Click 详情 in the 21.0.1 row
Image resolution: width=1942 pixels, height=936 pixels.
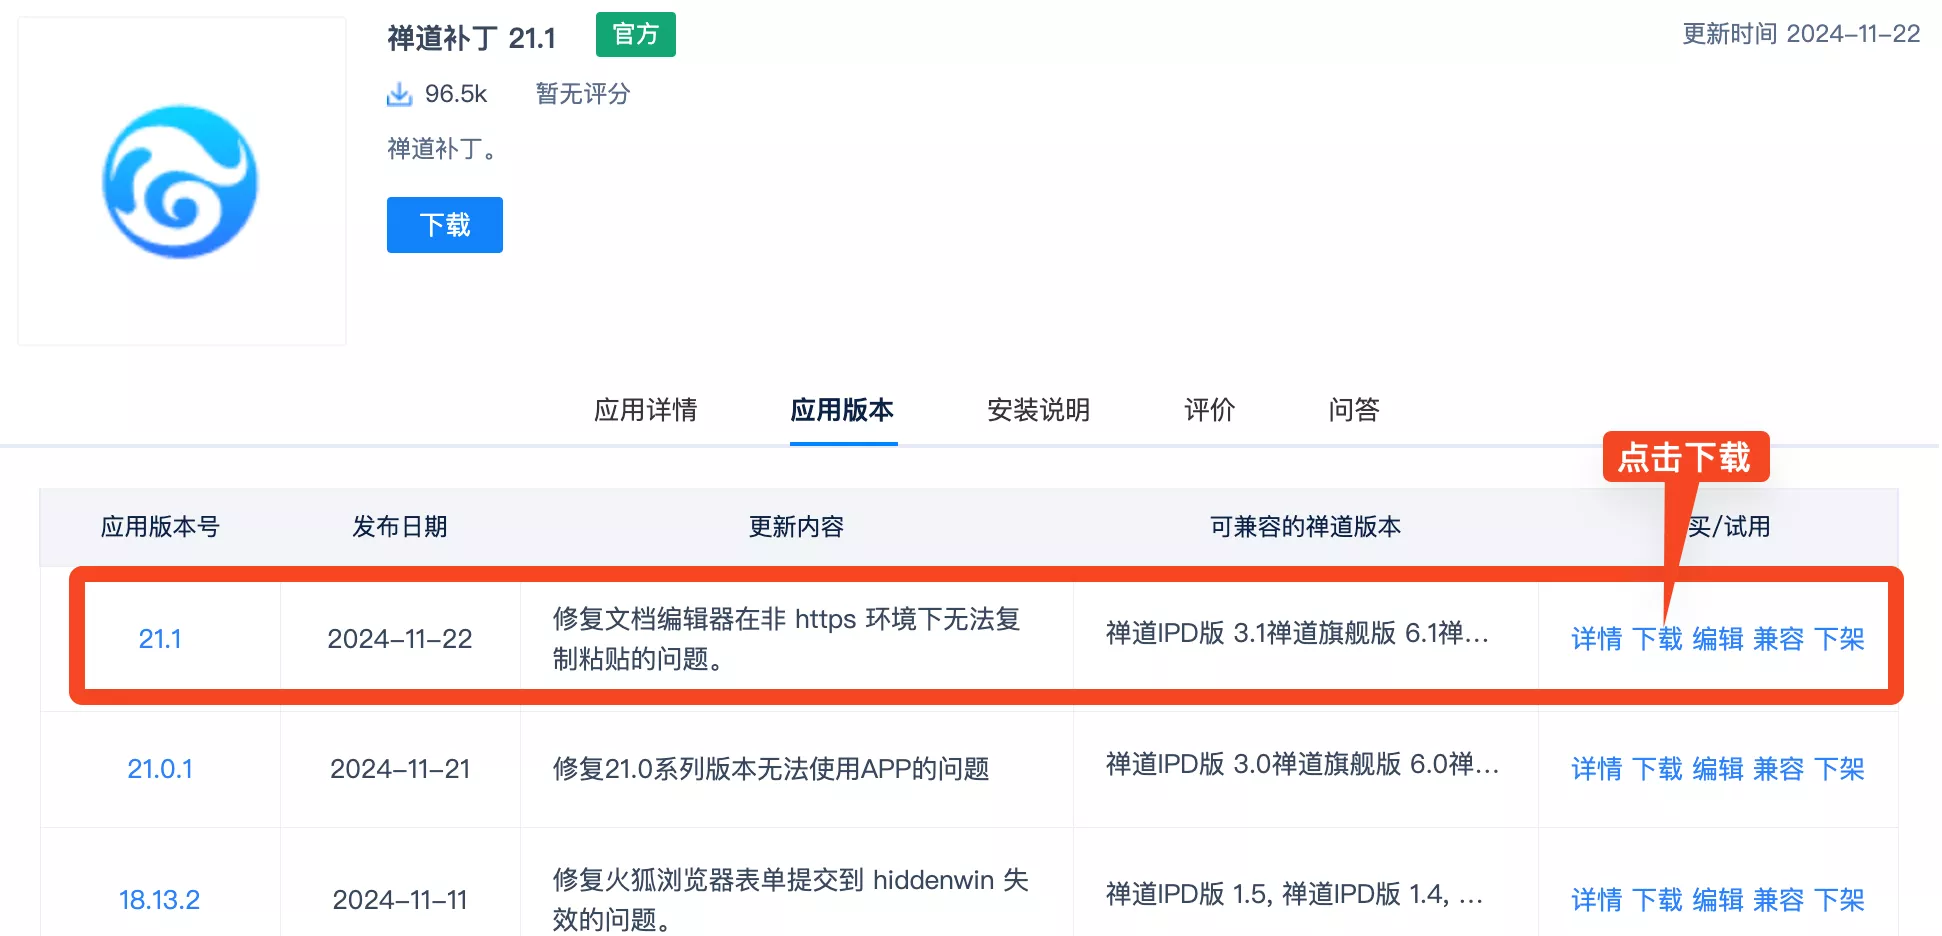pos(1597,769)
